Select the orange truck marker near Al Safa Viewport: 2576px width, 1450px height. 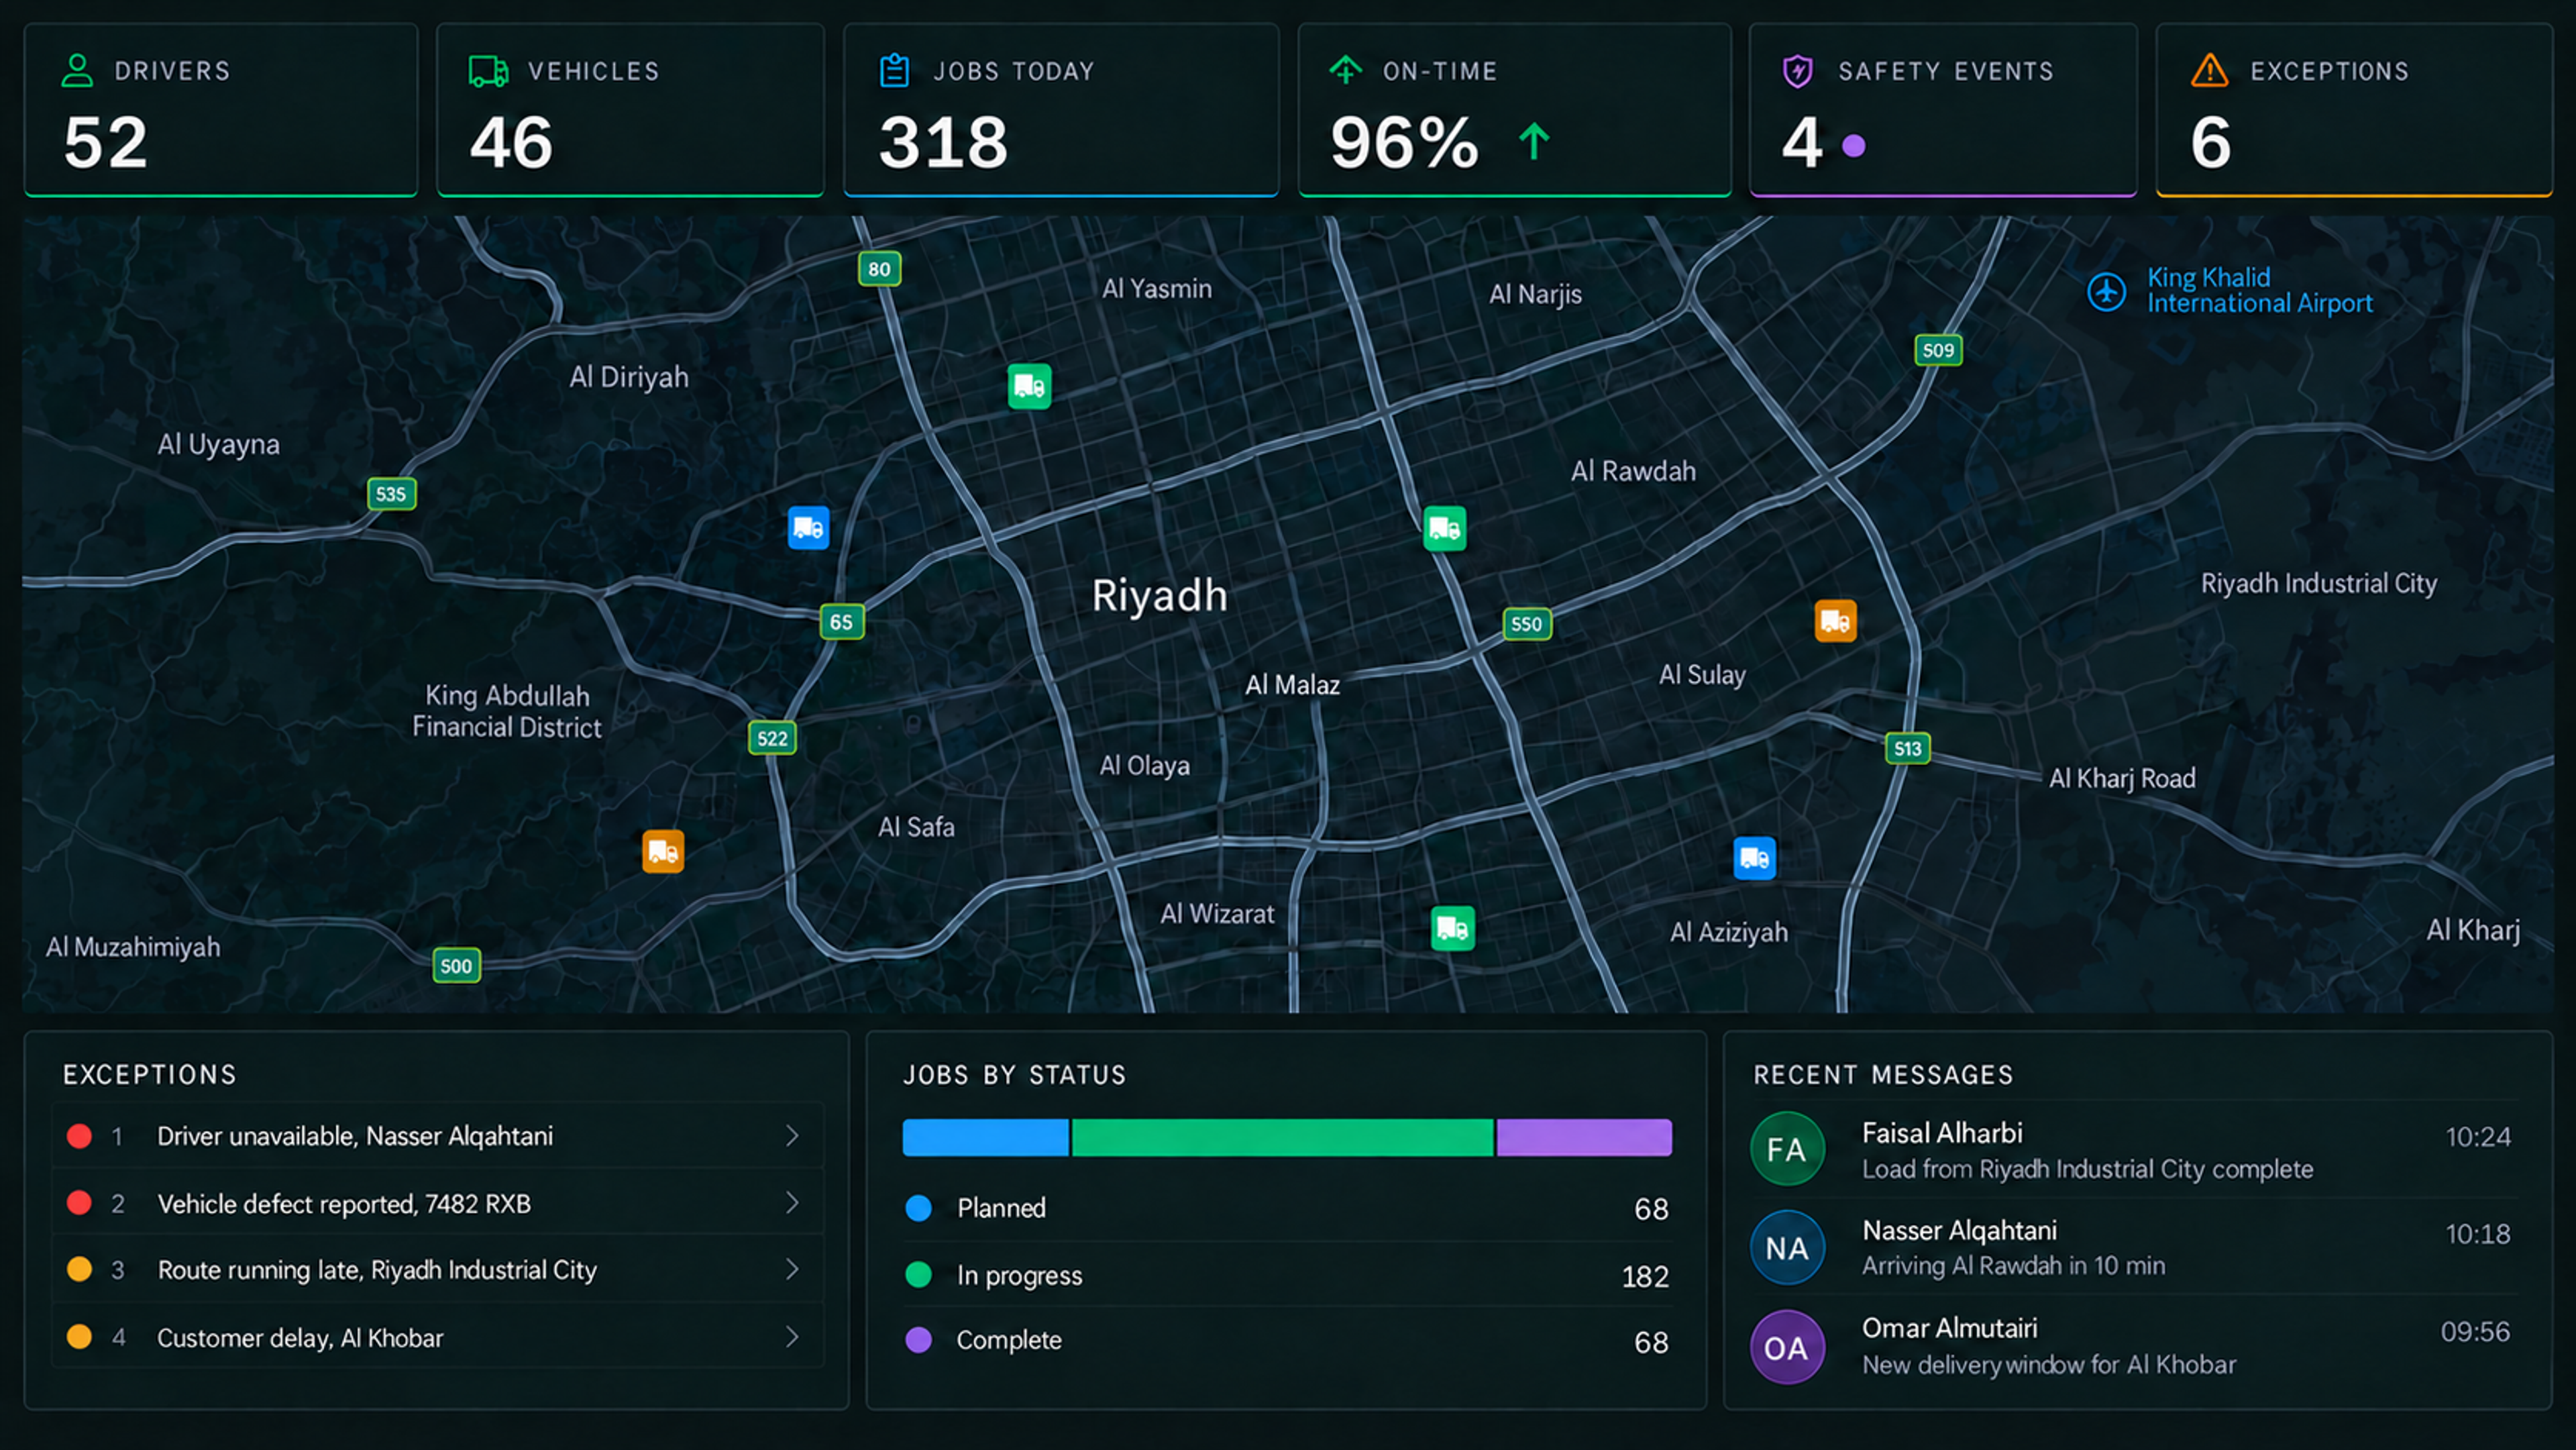[x=663, y=851]
